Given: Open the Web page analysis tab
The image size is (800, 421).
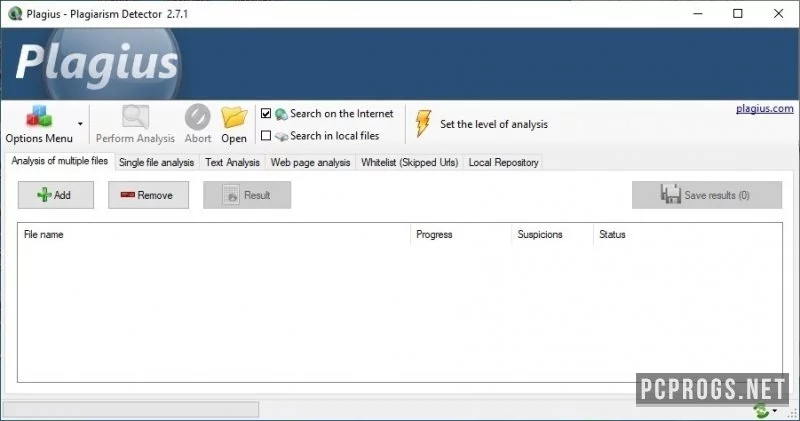Looking at the screenshot, I should pos(310,162).
